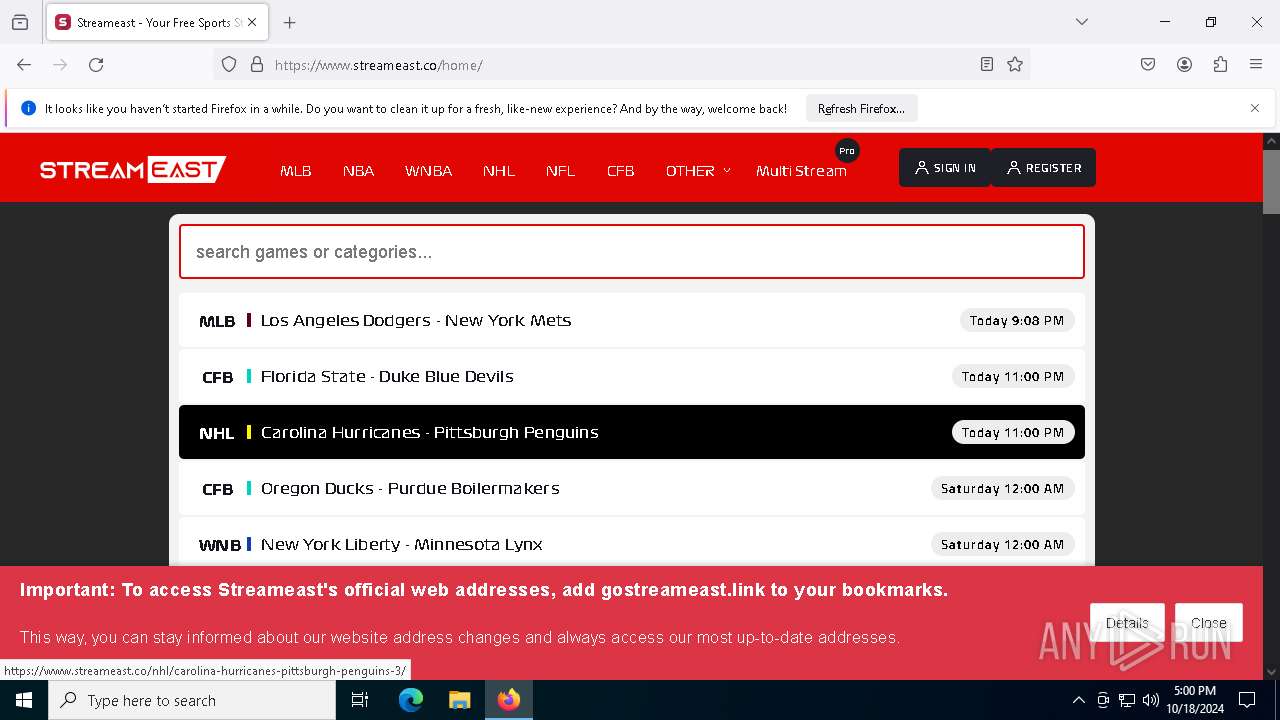Image resolution: width=1280 pixels, height=720 pixels.
Task: Click Details button in red banner
Action: [1127, 623]
